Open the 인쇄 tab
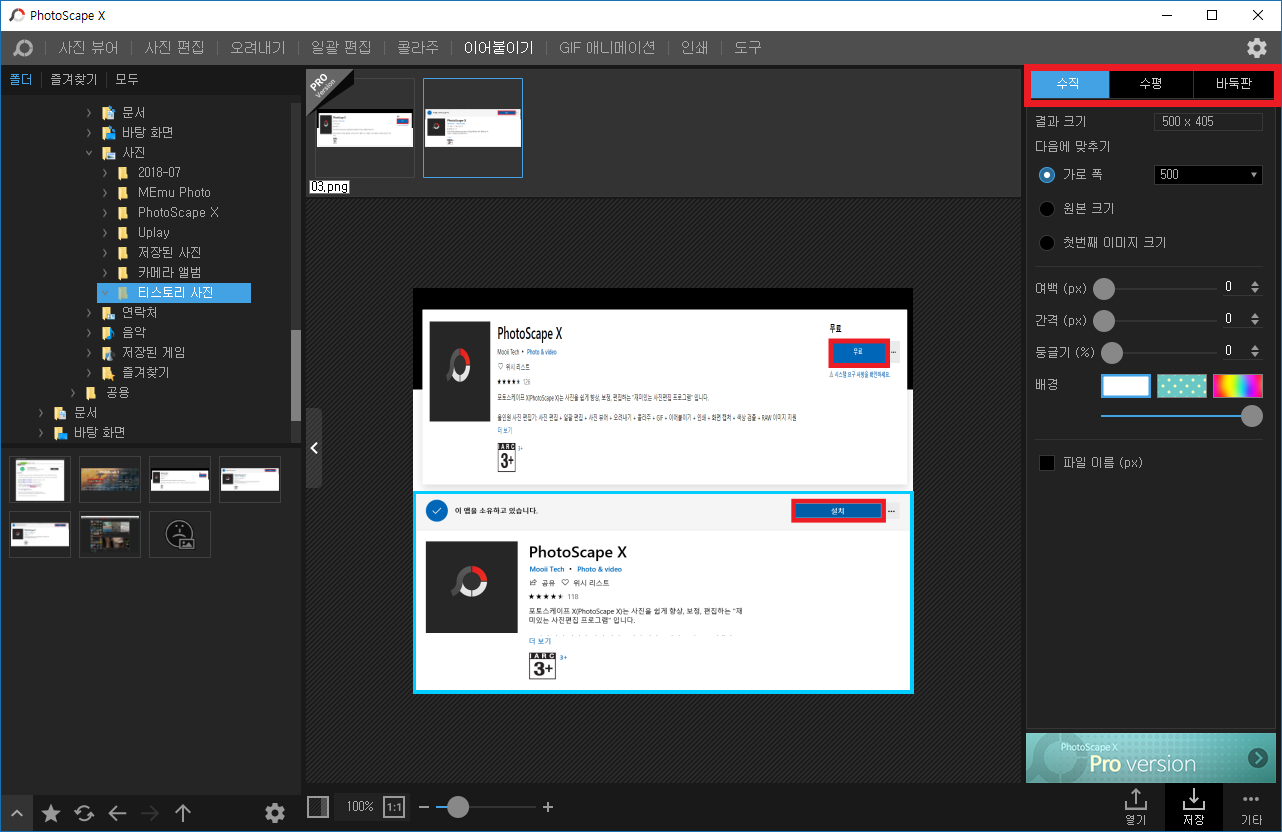This screenshot has width=1282, height=832. tap(695, 48)
